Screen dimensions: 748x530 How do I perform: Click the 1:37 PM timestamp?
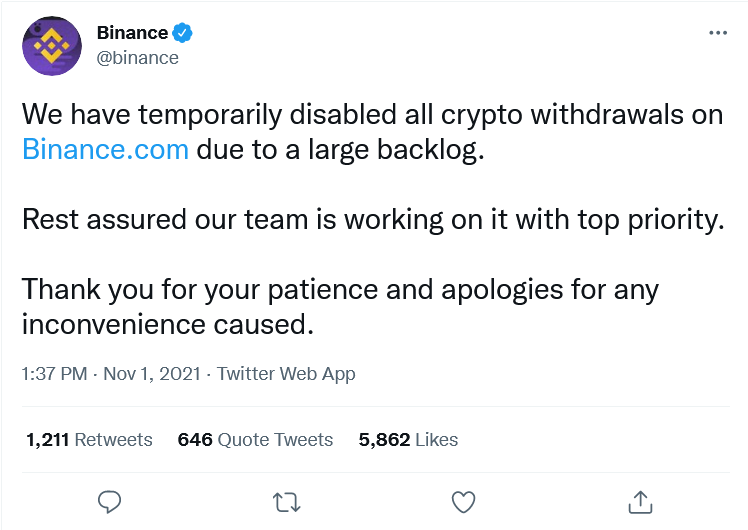click(54, 374)
